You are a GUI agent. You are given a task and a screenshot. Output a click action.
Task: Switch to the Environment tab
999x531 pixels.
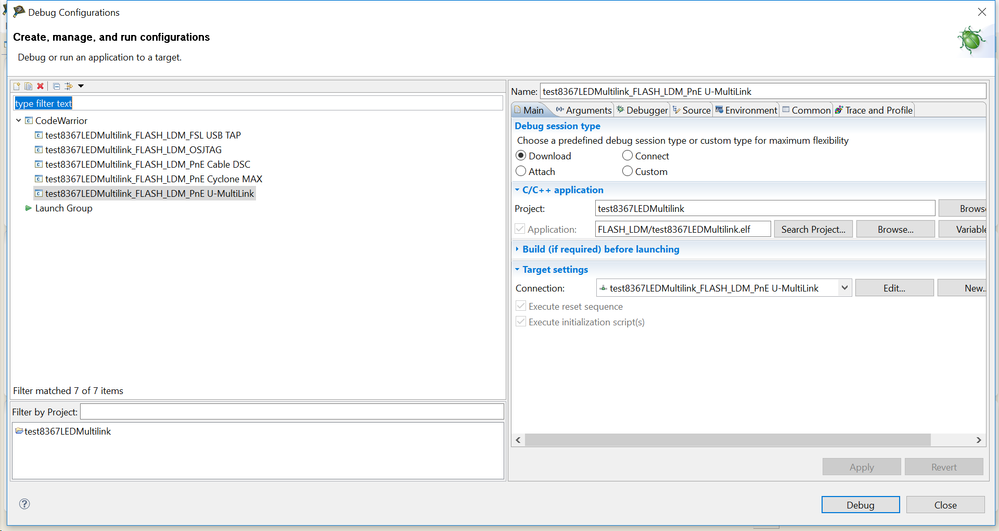coord(746,110)
